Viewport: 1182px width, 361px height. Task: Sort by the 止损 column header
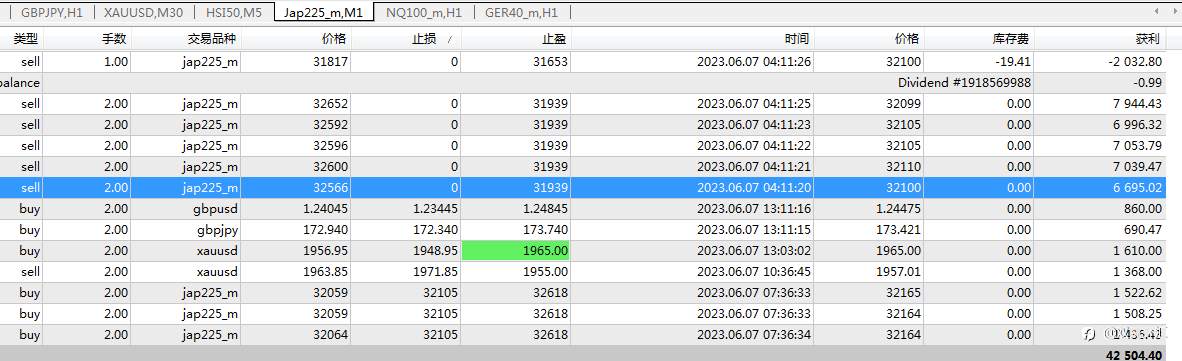425,38
